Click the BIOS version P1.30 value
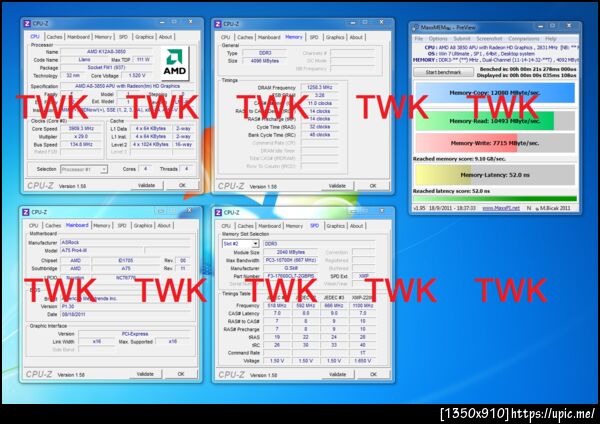Screen dimensions: 600x424 coord(125,307)
